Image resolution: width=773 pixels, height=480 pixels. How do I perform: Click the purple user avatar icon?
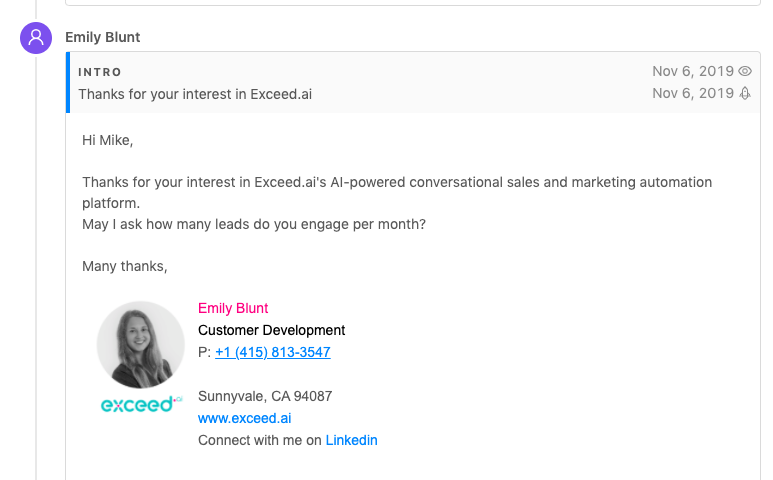point(36,38)
